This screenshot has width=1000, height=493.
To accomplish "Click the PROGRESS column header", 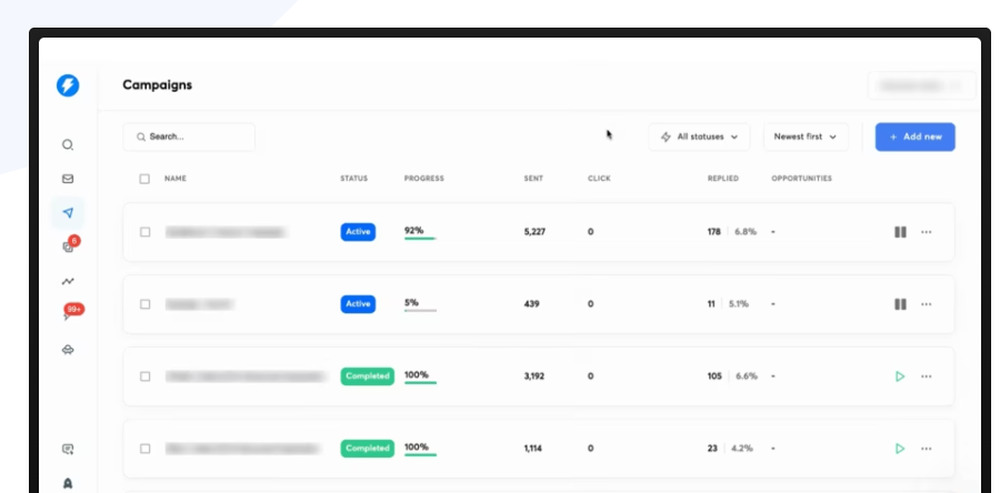I will (x=424, y=179).
